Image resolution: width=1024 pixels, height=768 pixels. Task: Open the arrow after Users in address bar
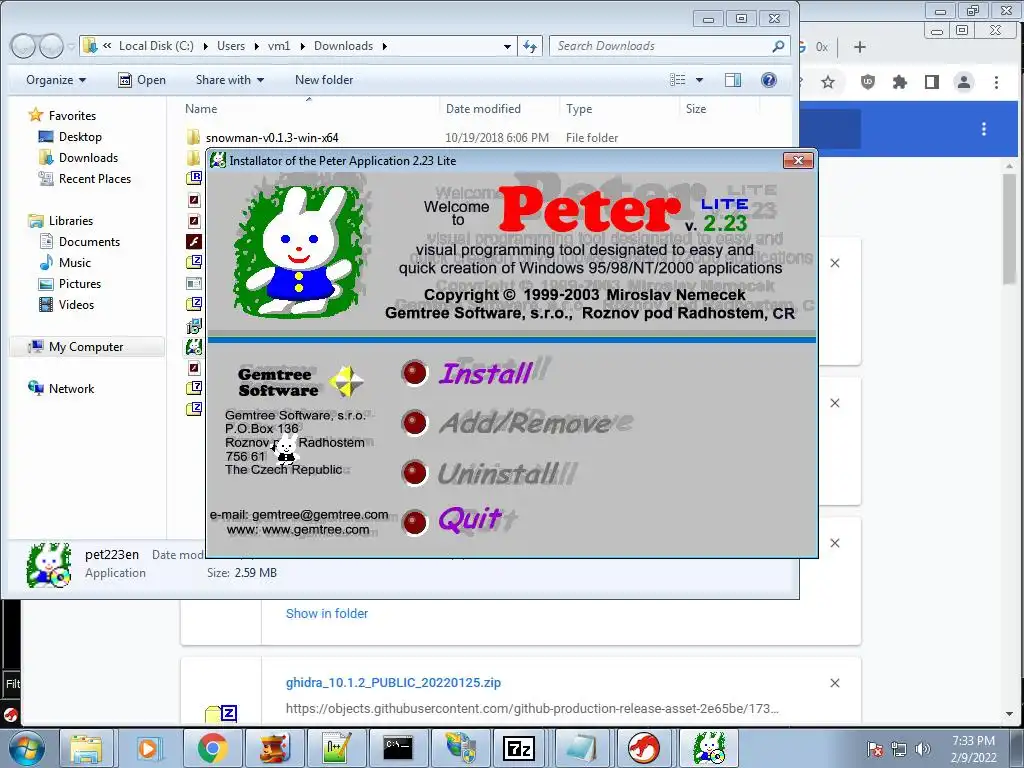click(x=257, y=46)
